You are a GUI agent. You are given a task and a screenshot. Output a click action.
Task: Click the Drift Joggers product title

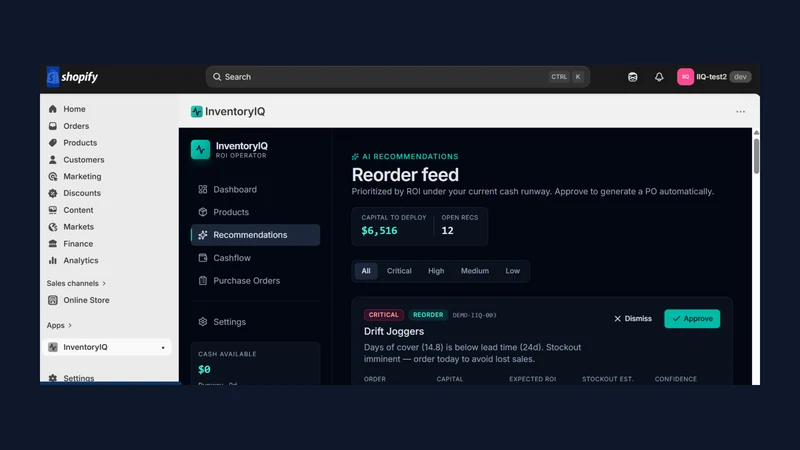click(x=394, y=332)
